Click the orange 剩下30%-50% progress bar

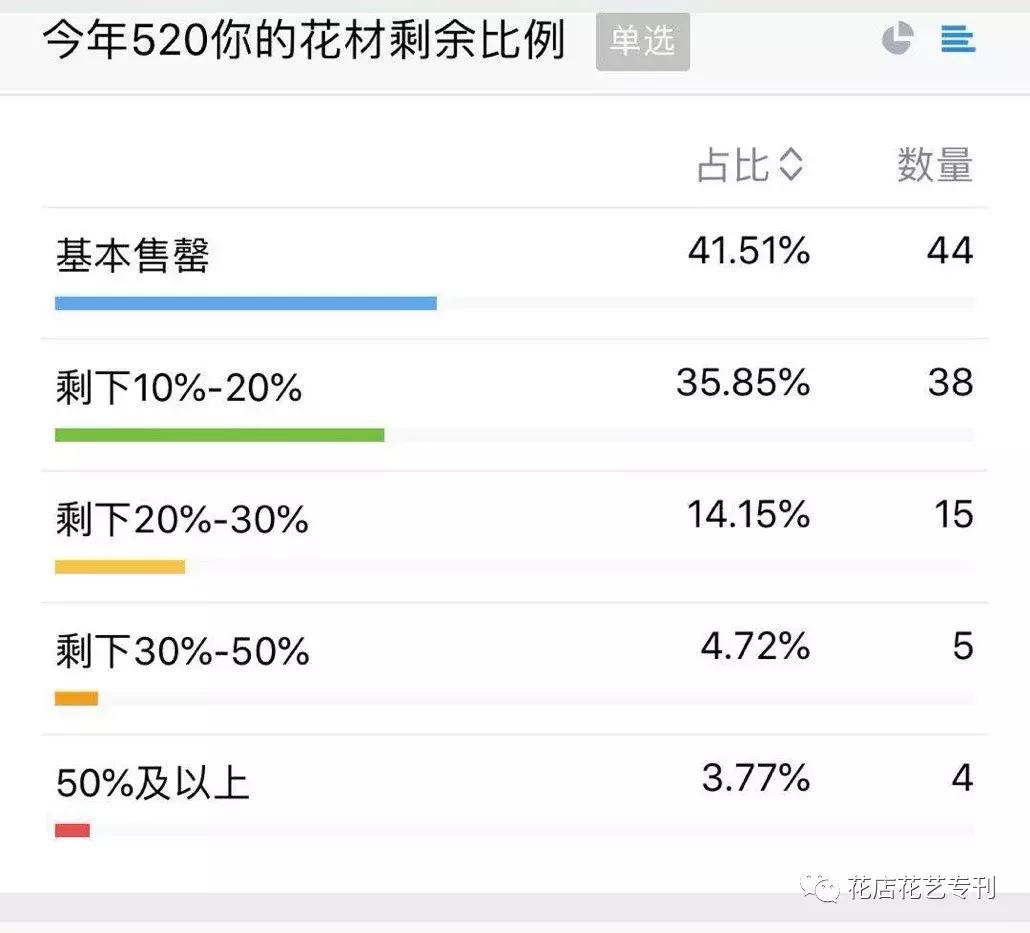[x=76, y=699]
